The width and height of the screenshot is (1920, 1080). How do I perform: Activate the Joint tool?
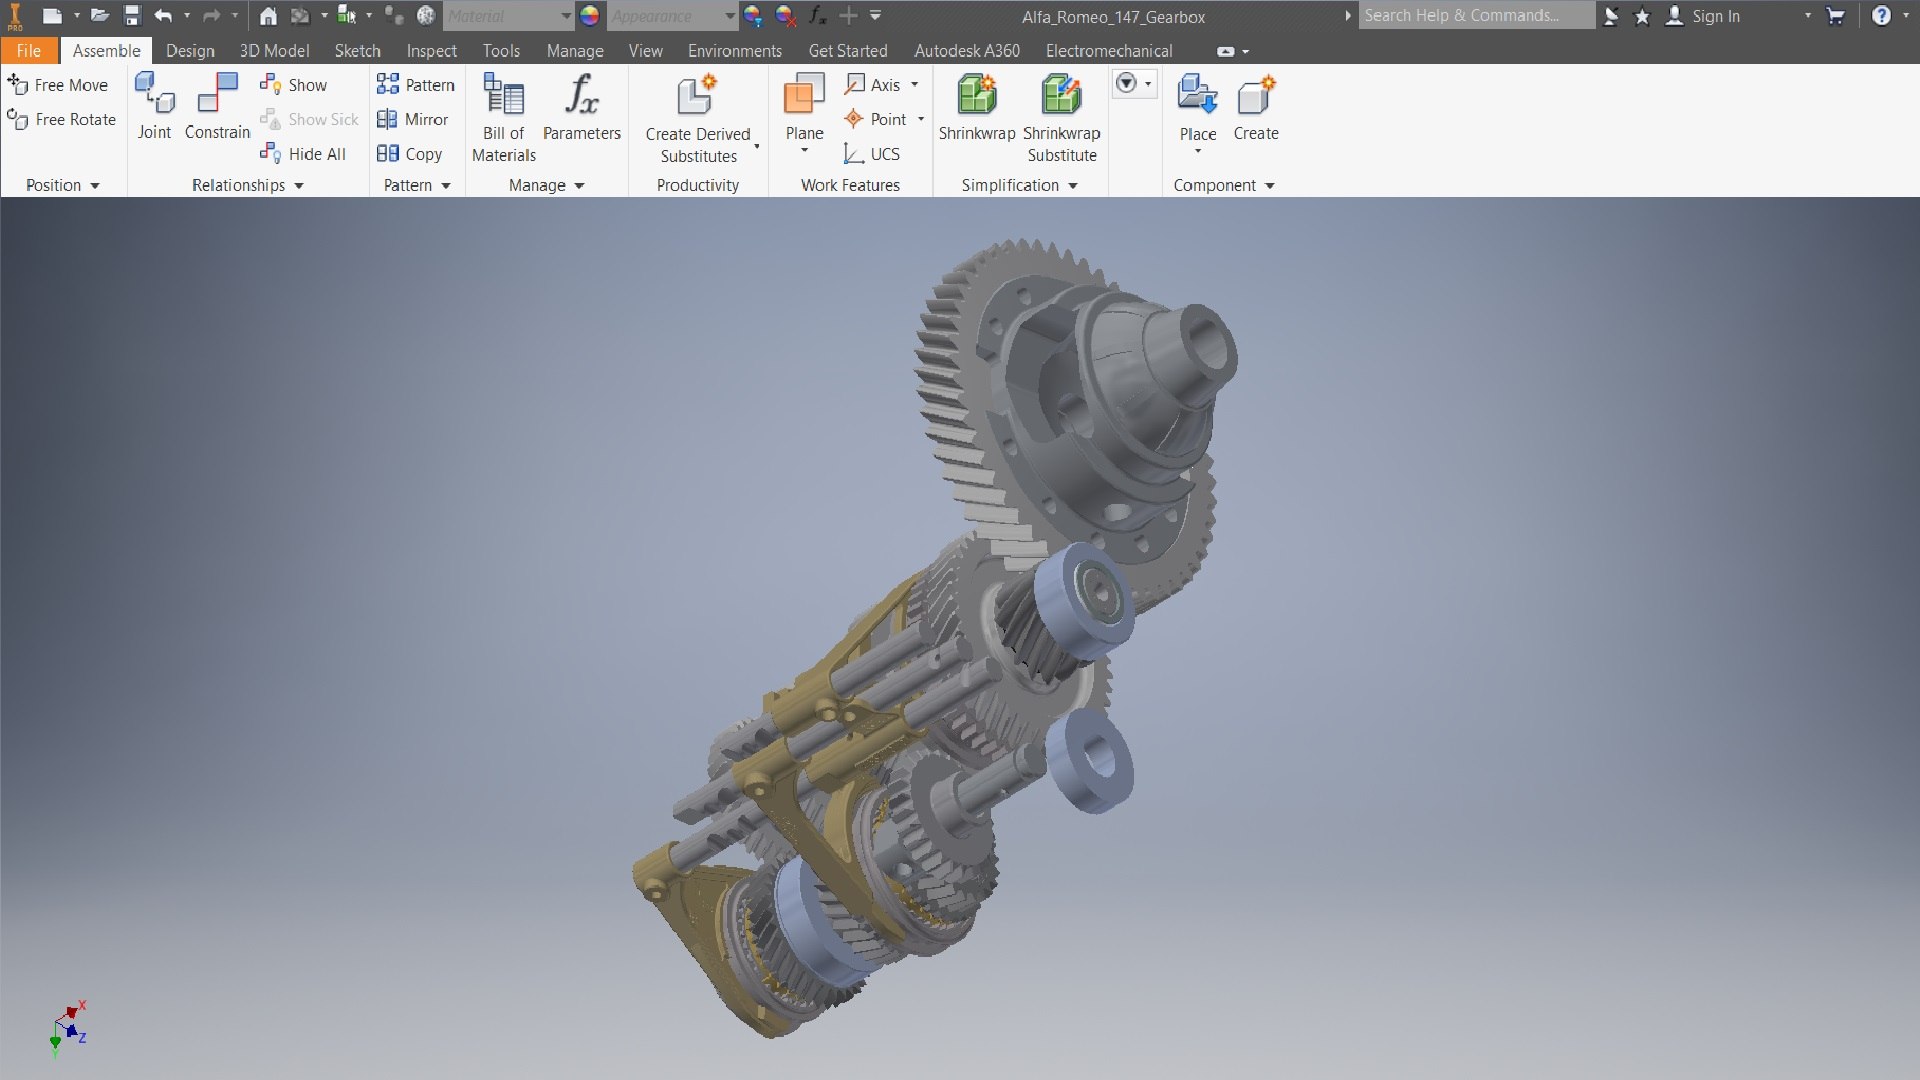[x=155, y=106]
